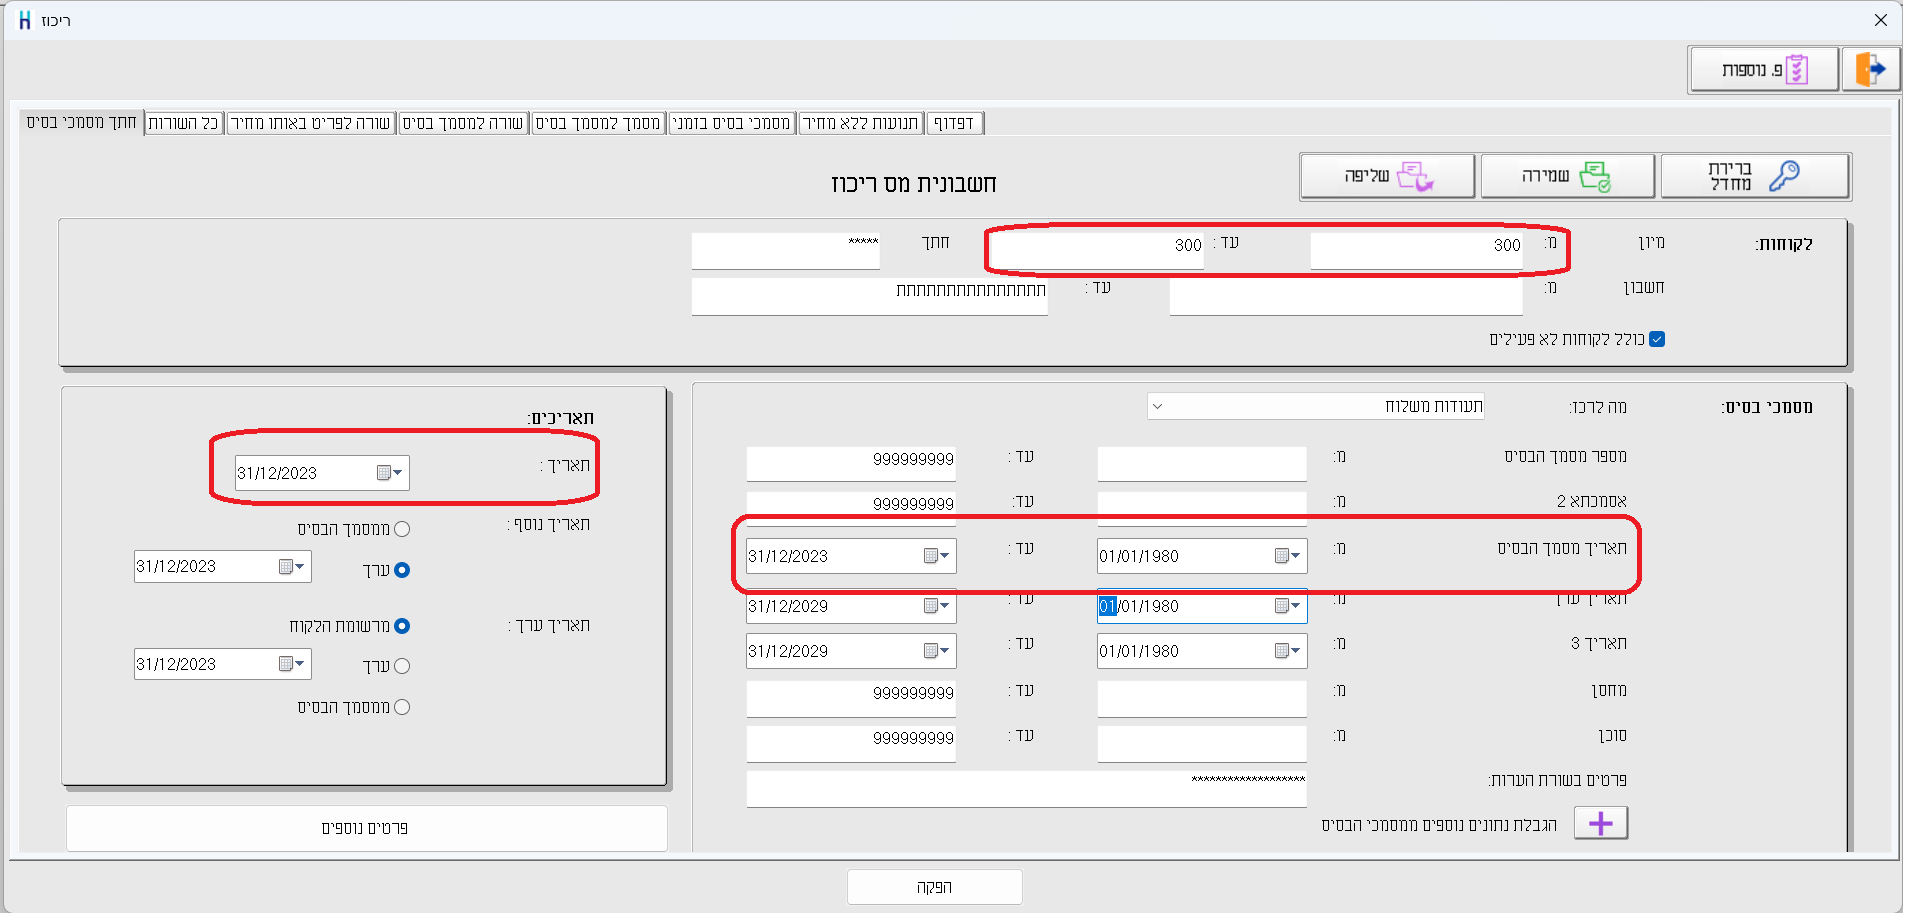1906x913 pixels.
Task: Click הגבלת נתונים נוספים ממסמכי הבסיס label
Action: 1439,825
